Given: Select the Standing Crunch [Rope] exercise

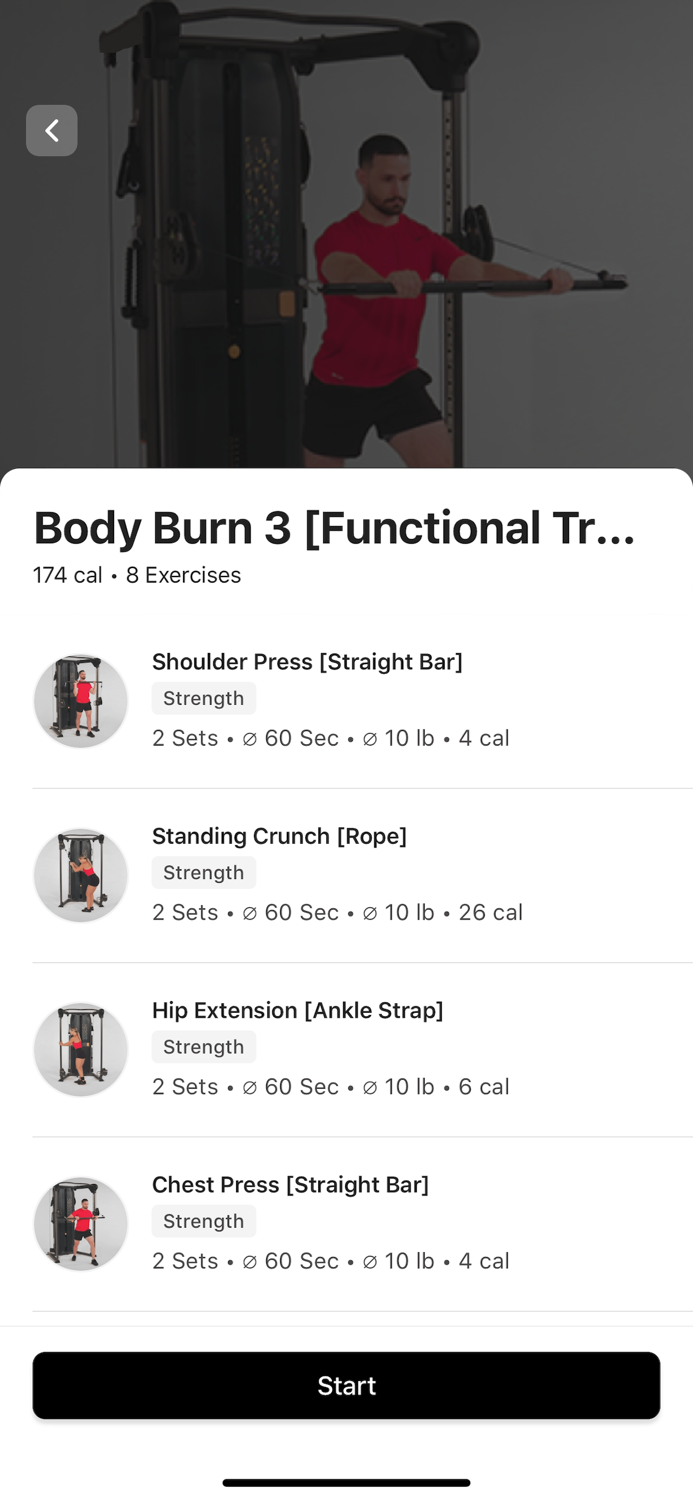Looking at the screenshot, I should pyautogui.click(x=279, y=837).
